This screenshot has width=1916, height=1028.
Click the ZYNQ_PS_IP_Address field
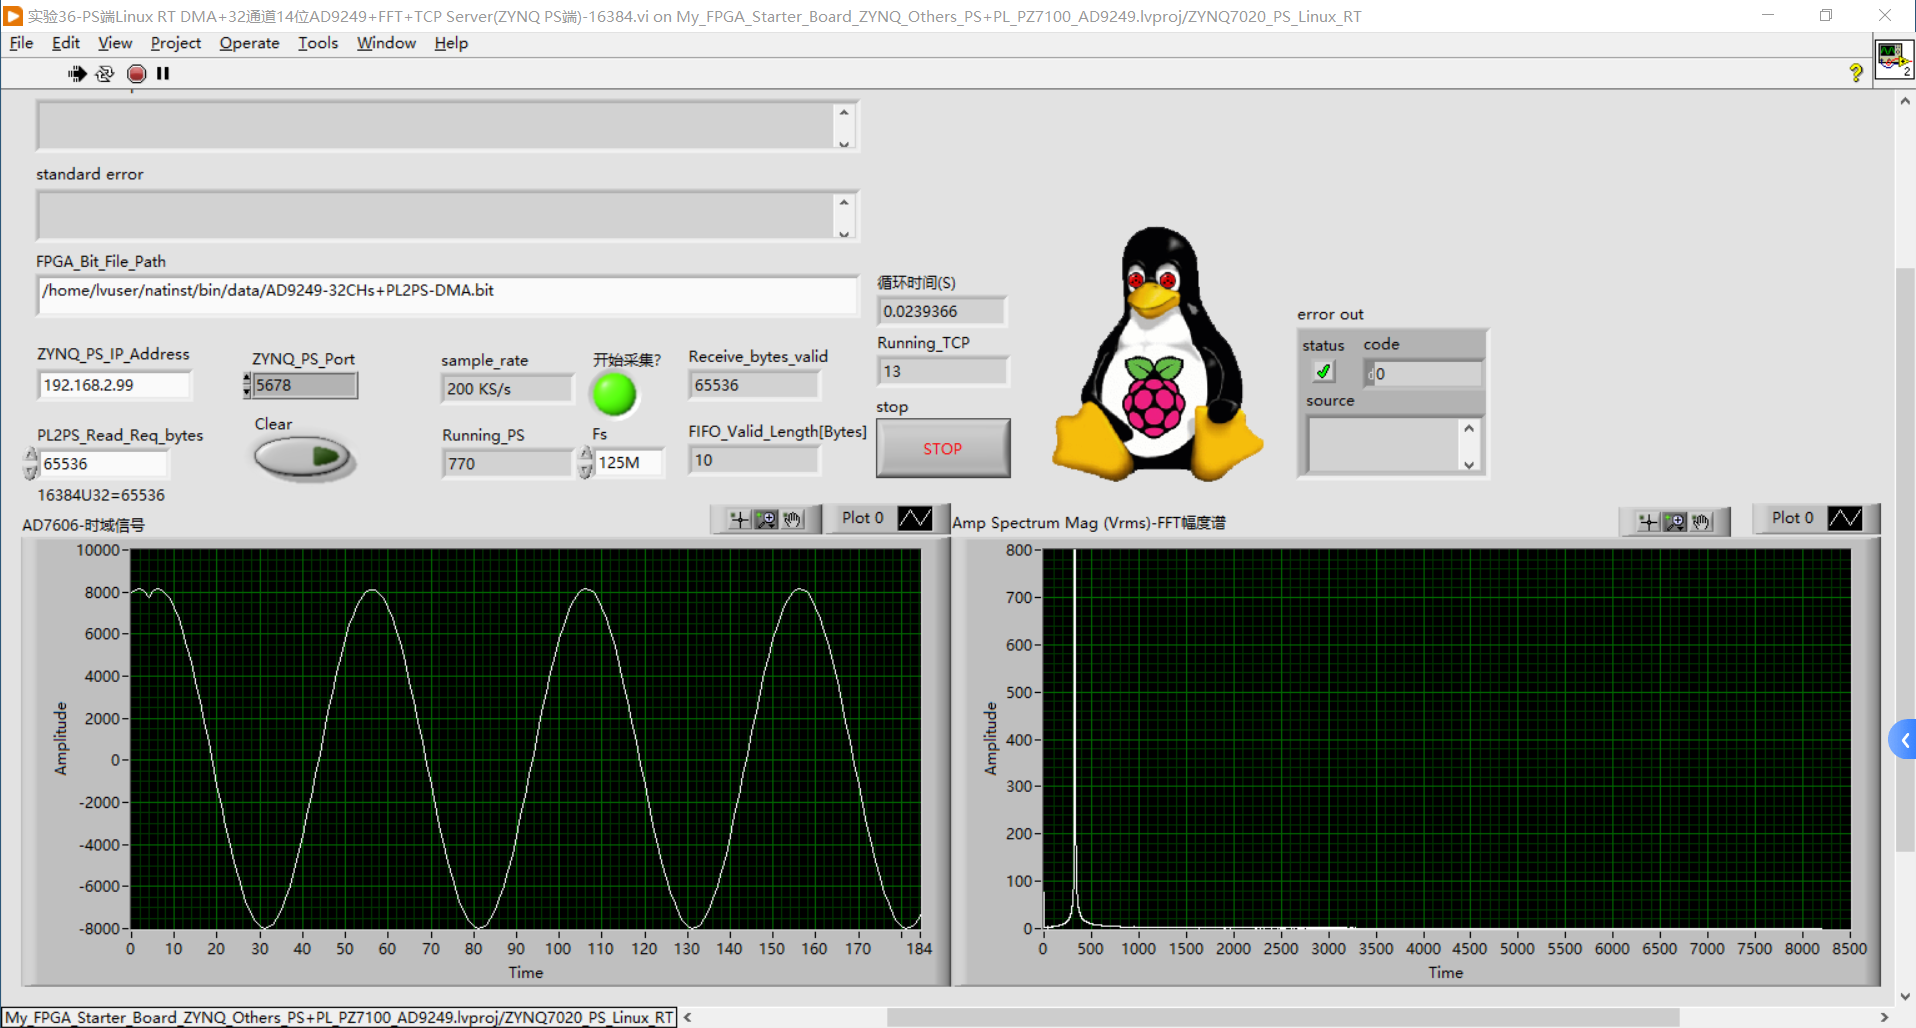[x=114, y=385]
